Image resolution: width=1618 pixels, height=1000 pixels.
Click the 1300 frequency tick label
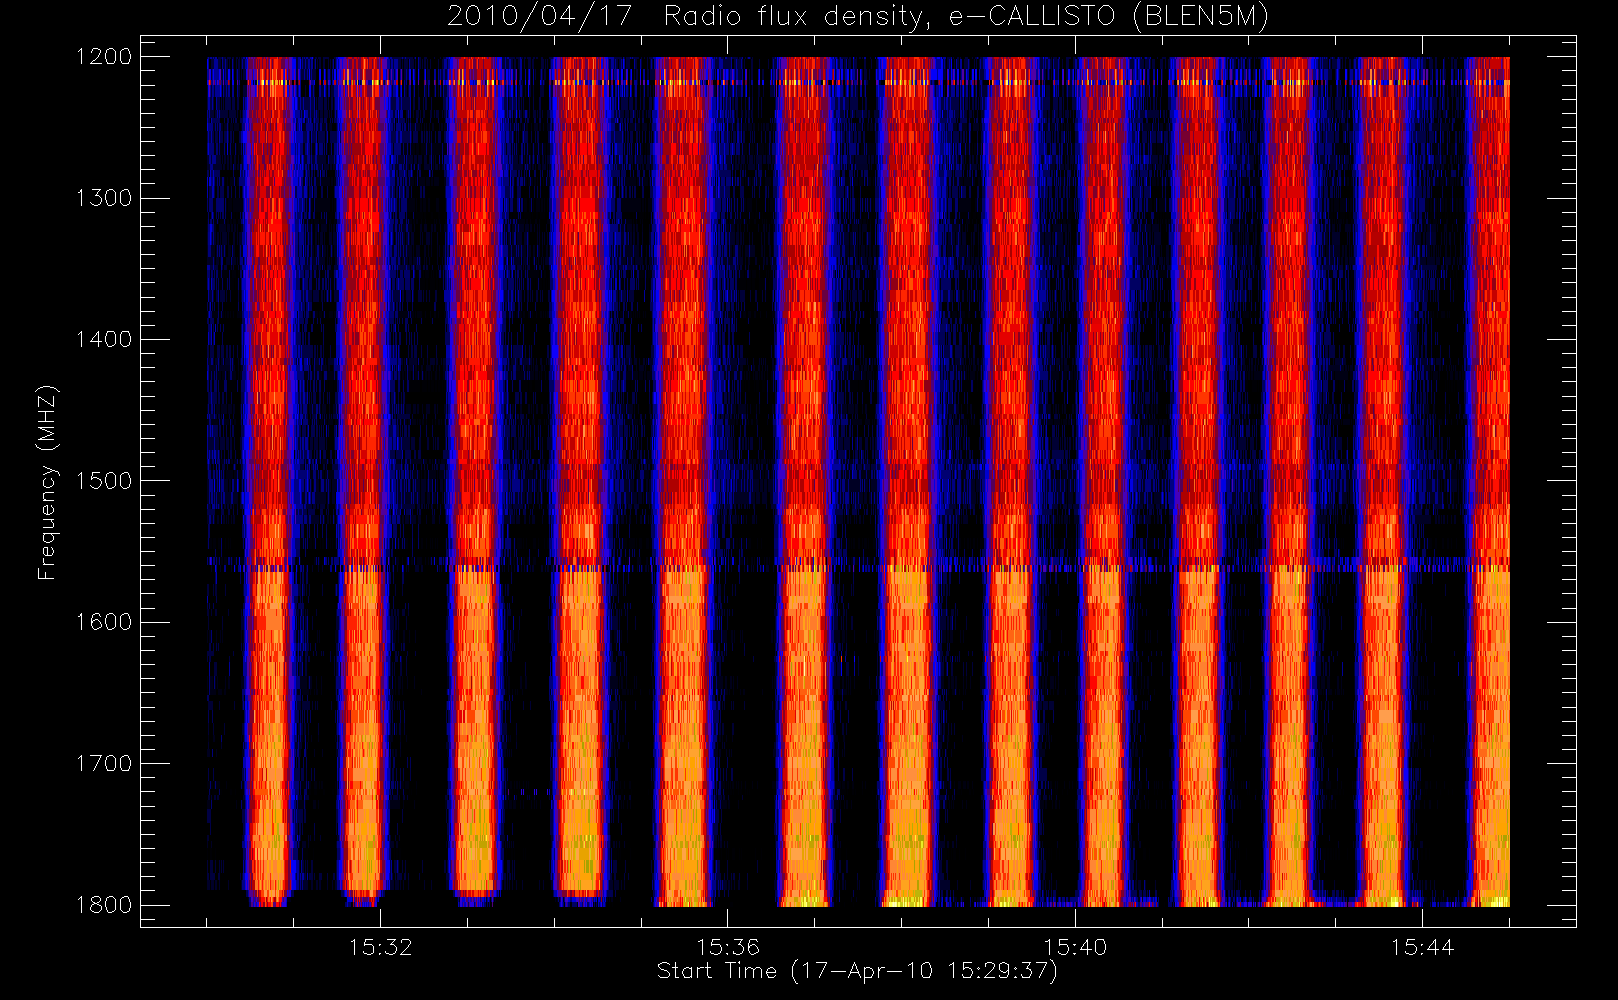coord(104,198)
